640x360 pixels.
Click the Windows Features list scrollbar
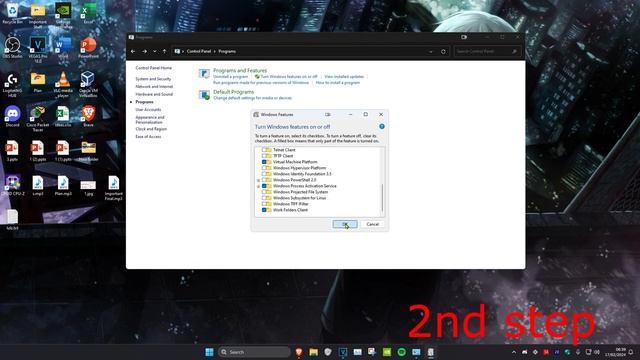pos(382,198)
